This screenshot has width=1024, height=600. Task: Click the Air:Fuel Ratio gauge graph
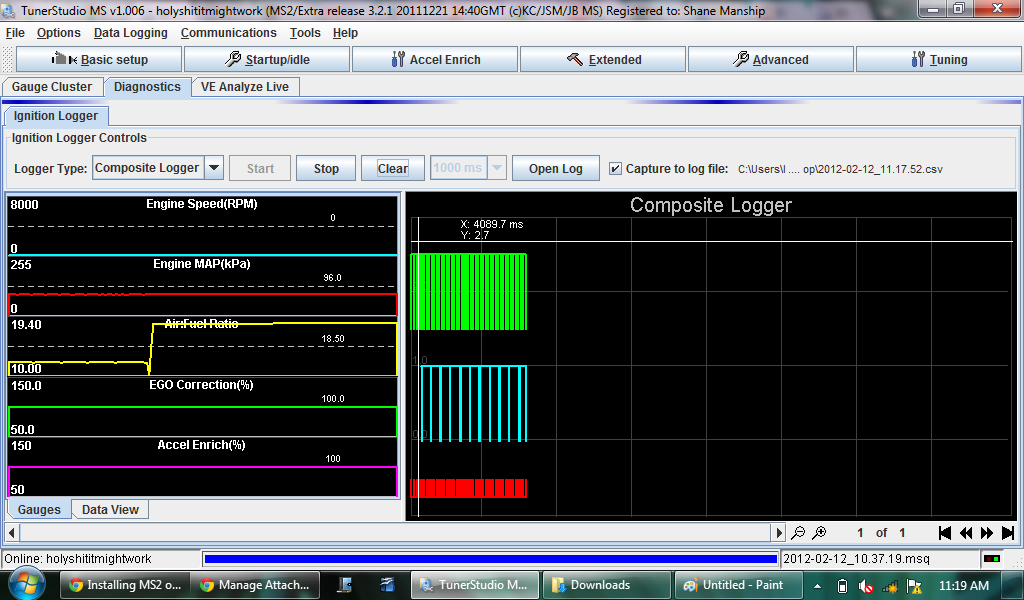point(202,347)
